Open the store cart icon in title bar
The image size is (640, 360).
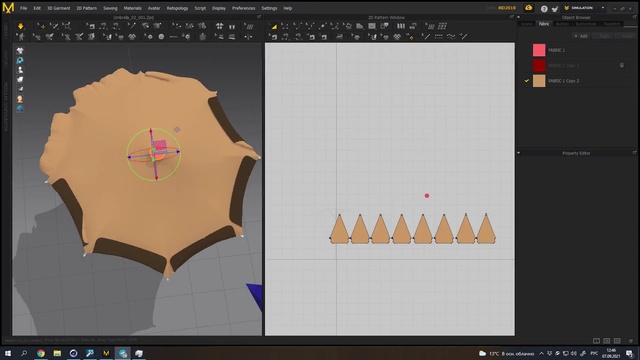[x=555, y=9]
